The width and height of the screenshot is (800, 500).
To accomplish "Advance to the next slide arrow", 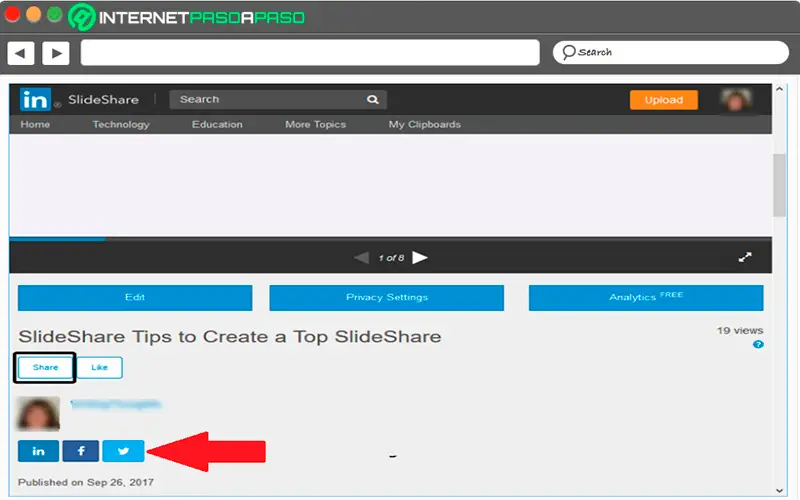I will (x=420, y=258).
